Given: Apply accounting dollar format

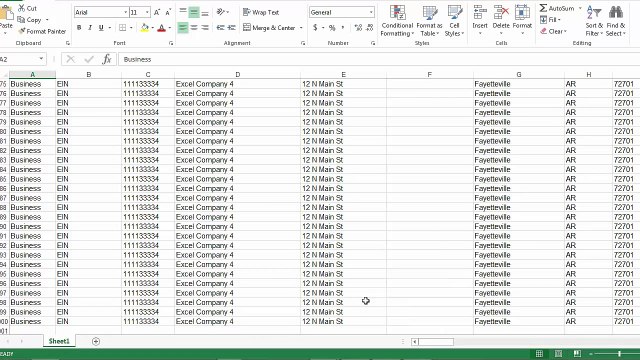Looking at the screenshot, I should pos(315,28).
